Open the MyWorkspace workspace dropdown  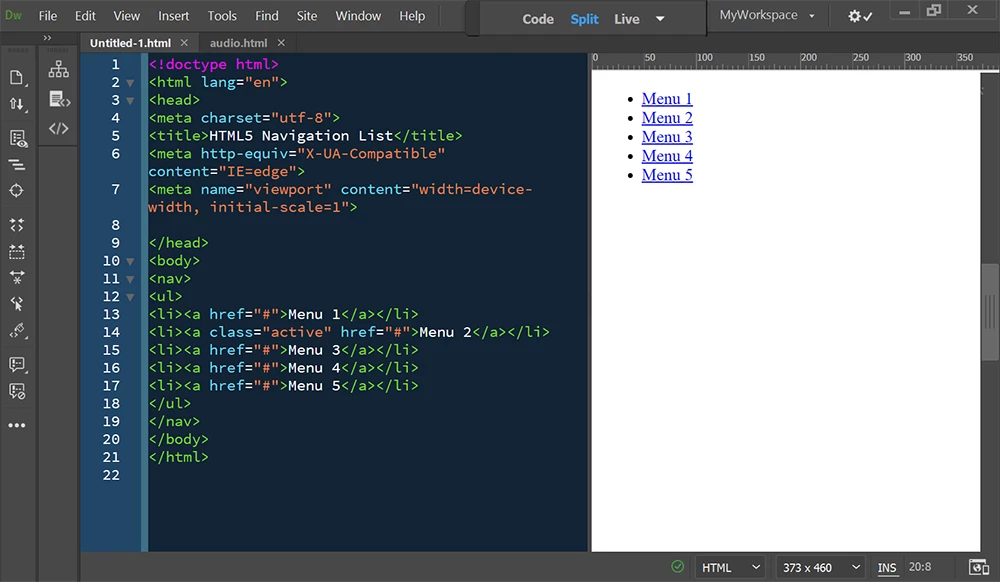(767, 15)
